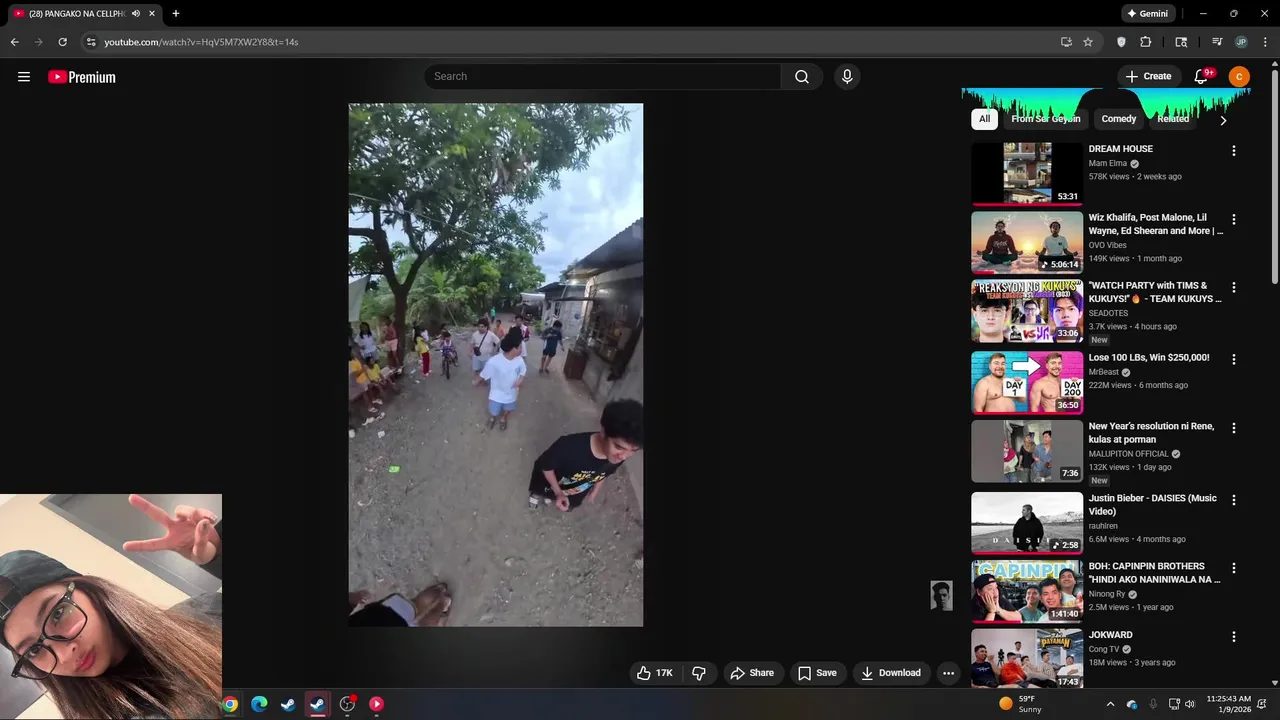The width and height of the screenshot is (1280, 720).
Task: Click the Save button
Action: pos(816,673)
